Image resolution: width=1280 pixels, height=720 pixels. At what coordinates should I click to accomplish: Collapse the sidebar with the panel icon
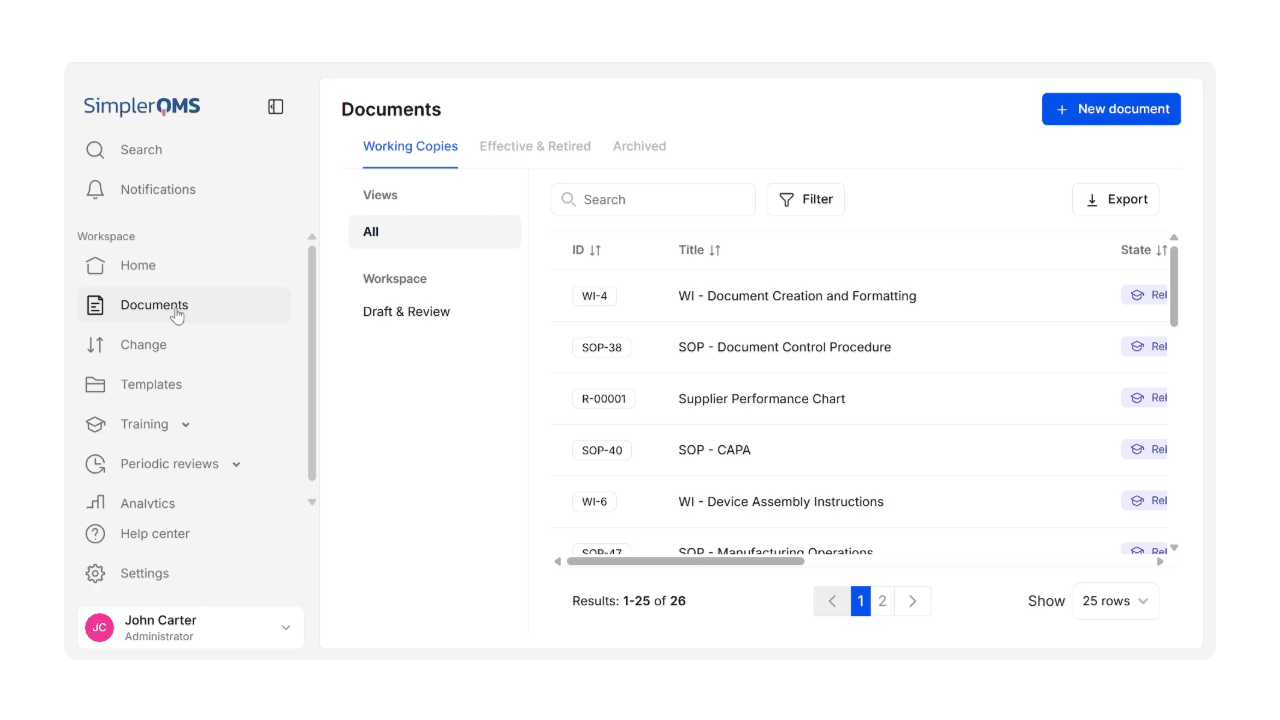coord(276,107)
